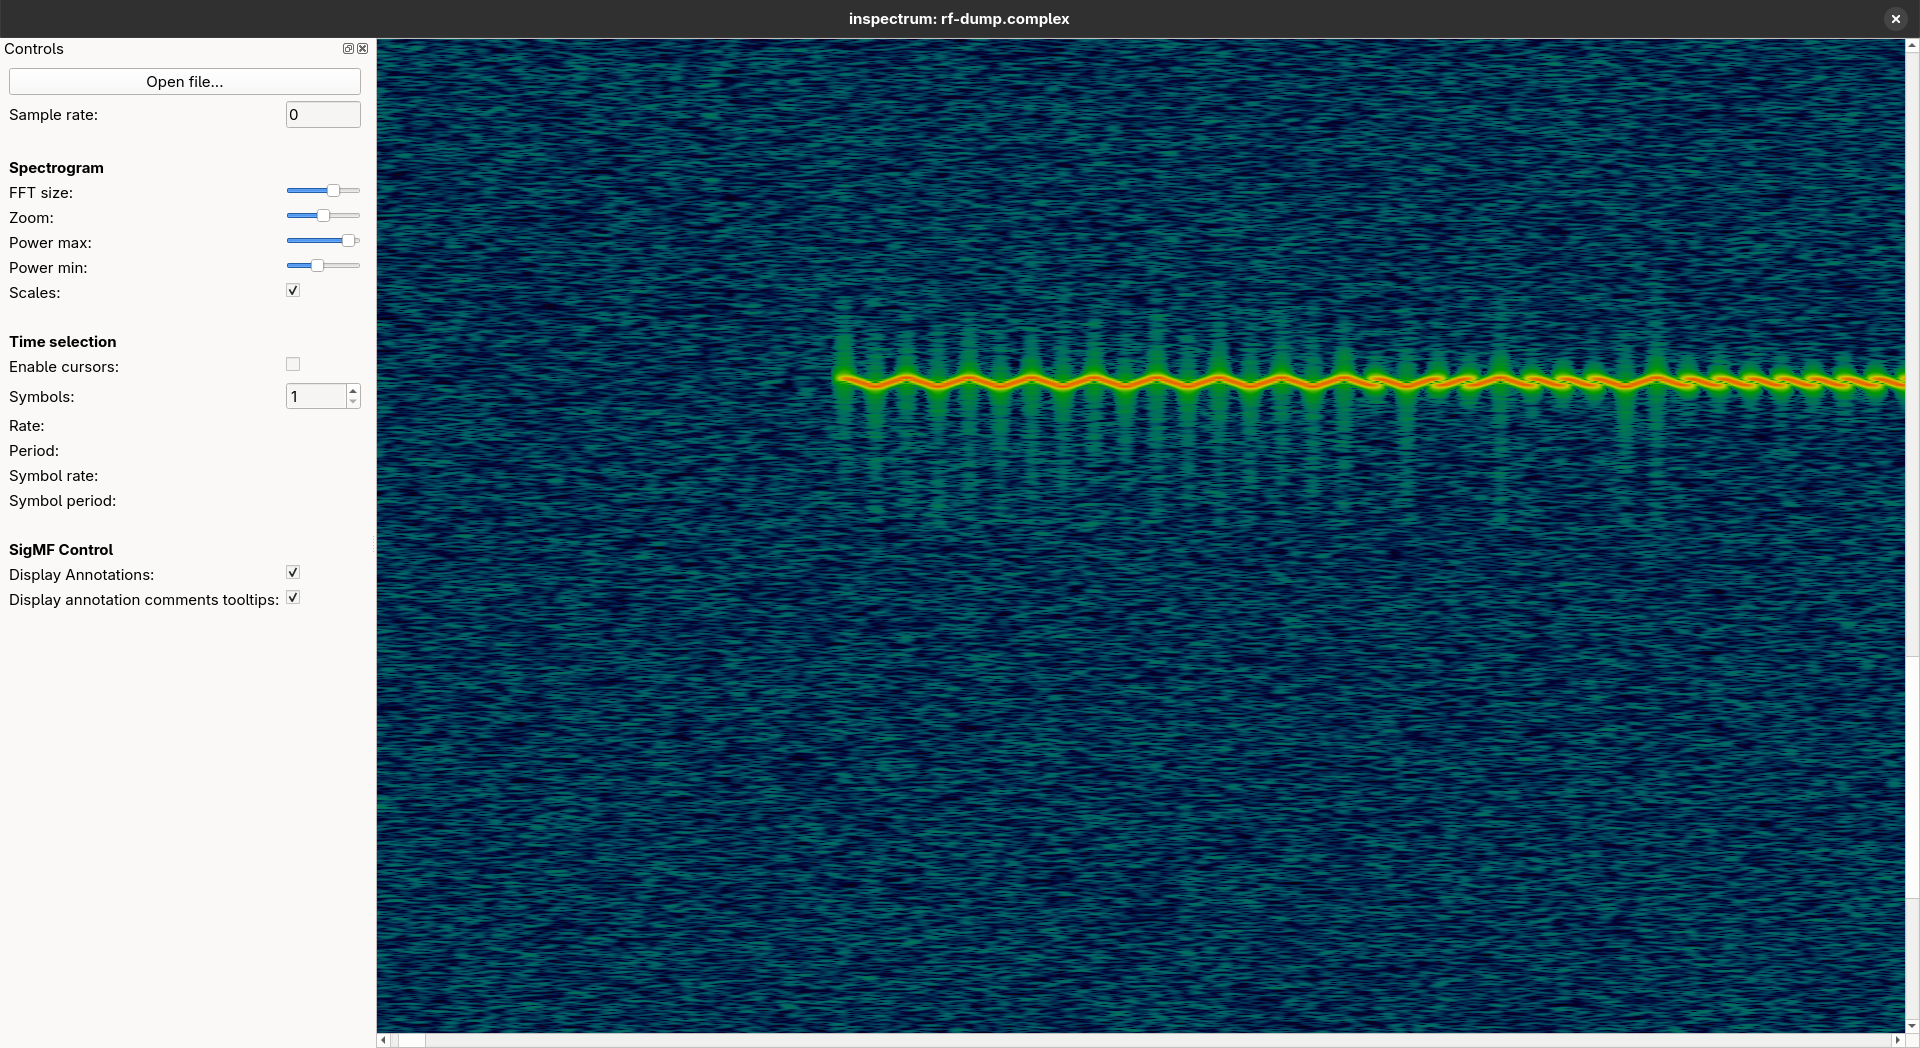The image size is (1920, 1048).
Task: Click the FFT size slider
Action: point(323,191)
